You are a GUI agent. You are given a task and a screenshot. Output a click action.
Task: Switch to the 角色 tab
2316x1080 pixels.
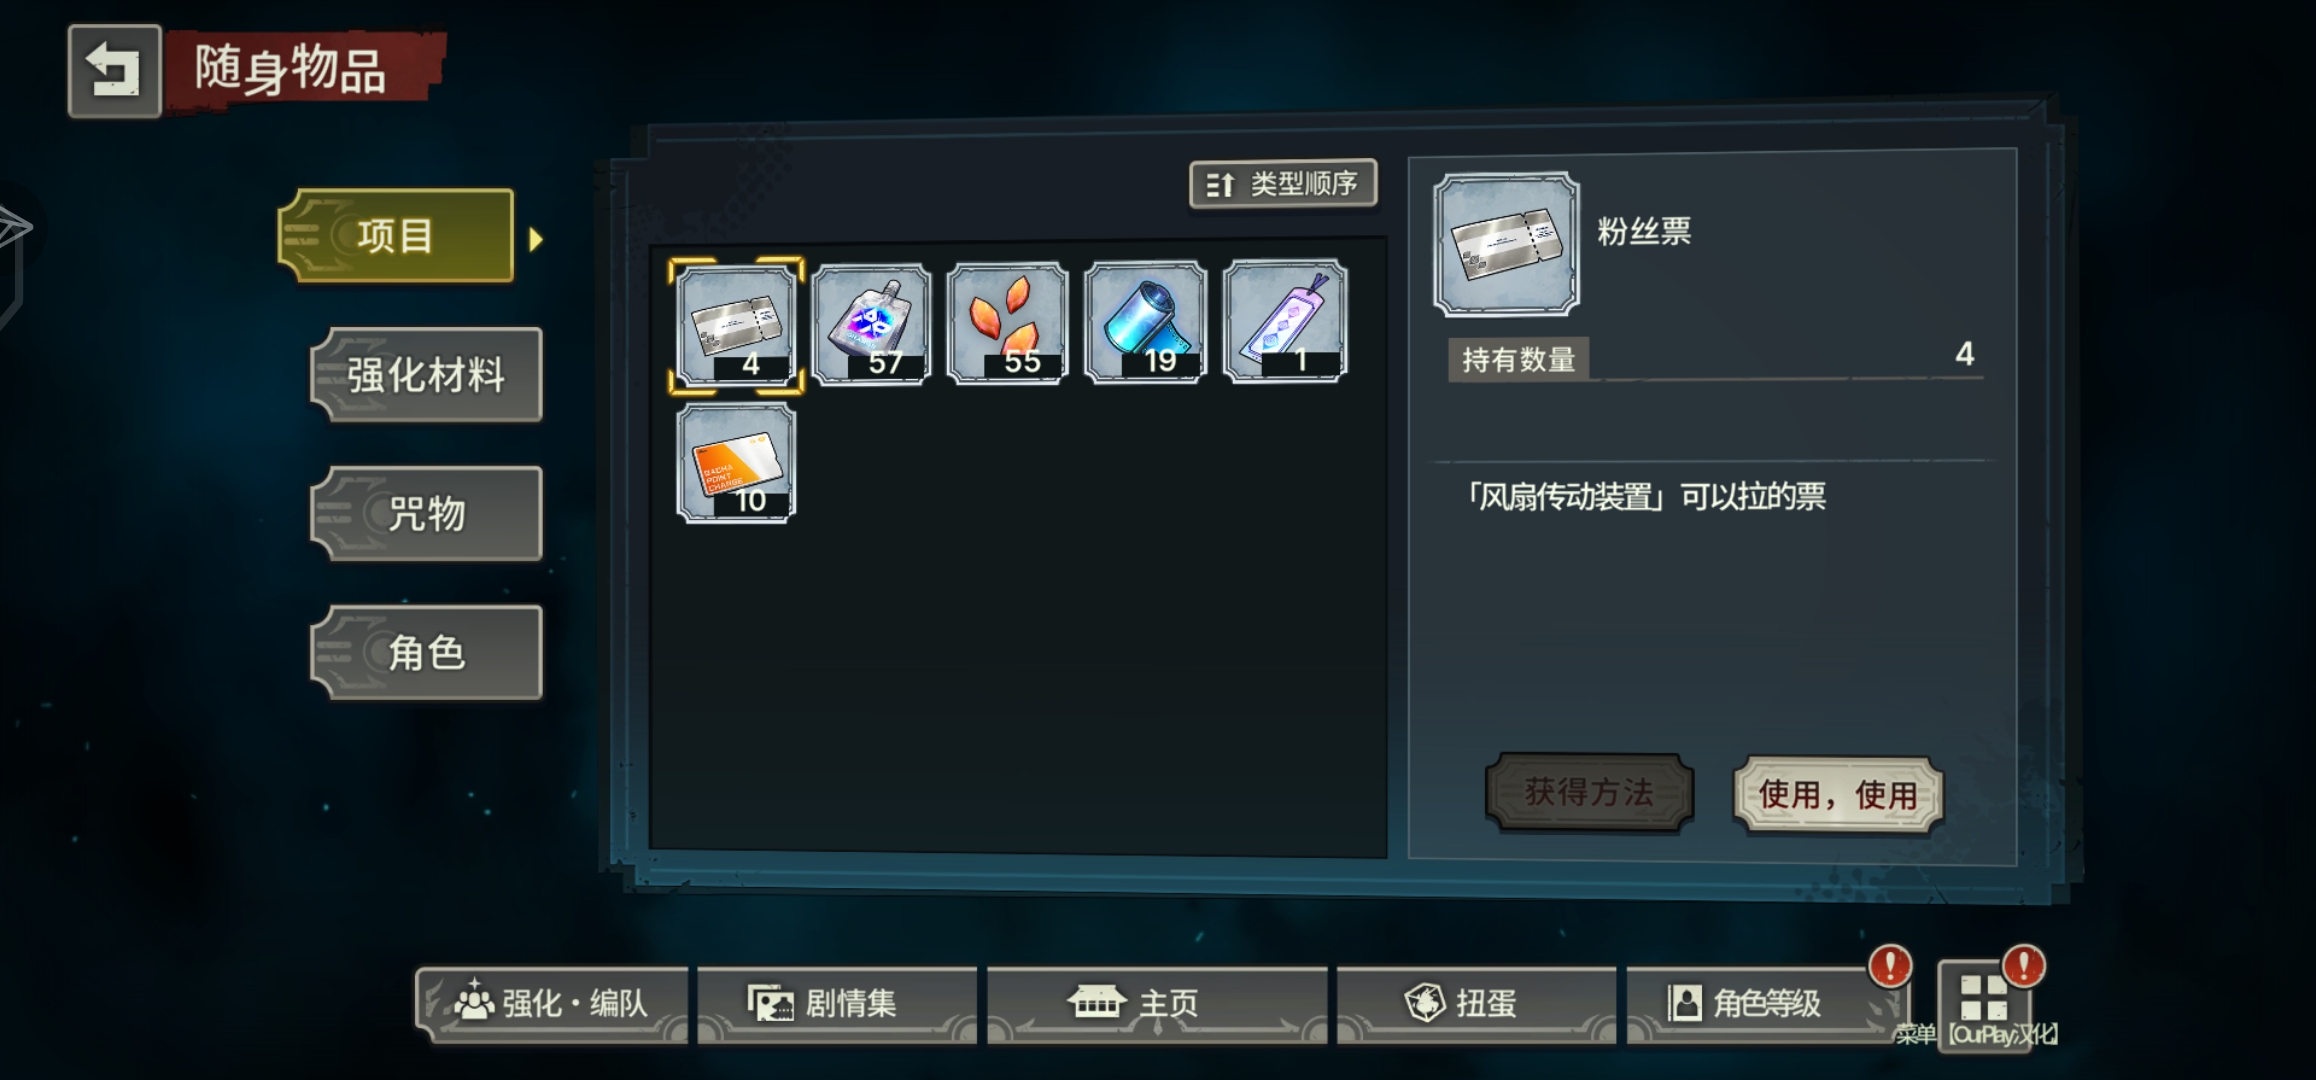(426, 653)
